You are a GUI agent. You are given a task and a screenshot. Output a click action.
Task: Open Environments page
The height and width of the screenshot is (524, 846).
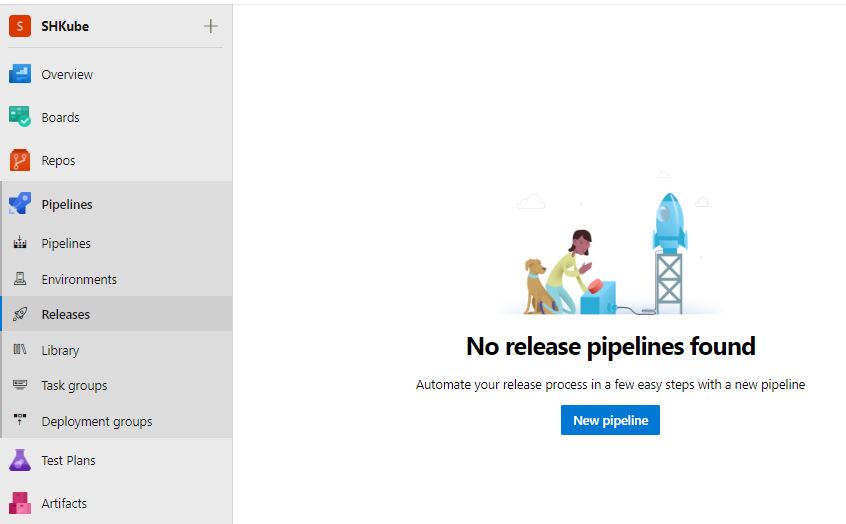[x=79, y=280]
